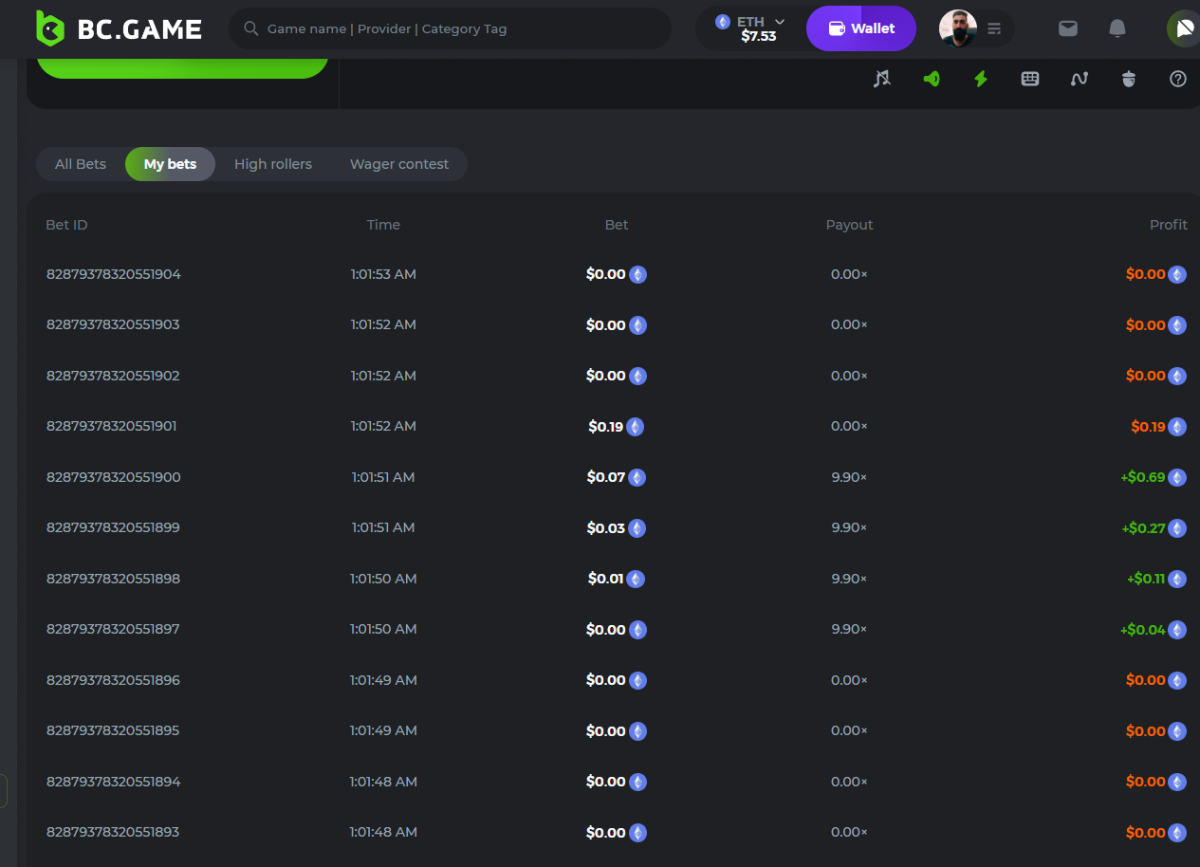Viewport: 1200px width, 867px height.
Task: Open the question mark help icon
Action: click(1178, 79)
